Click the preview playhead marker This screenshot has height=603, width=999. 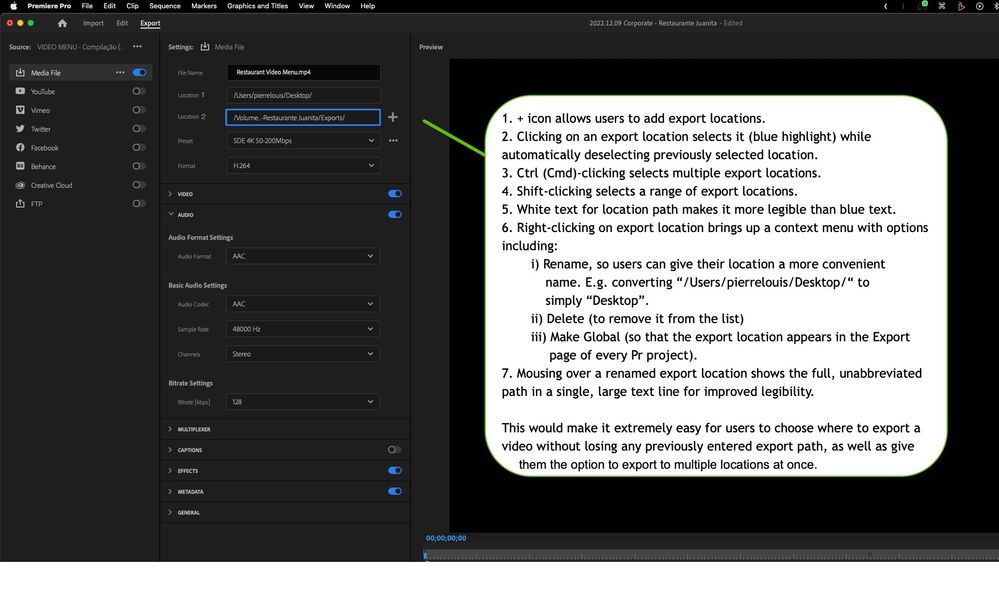pyautogui.click(x=425, y=555)
